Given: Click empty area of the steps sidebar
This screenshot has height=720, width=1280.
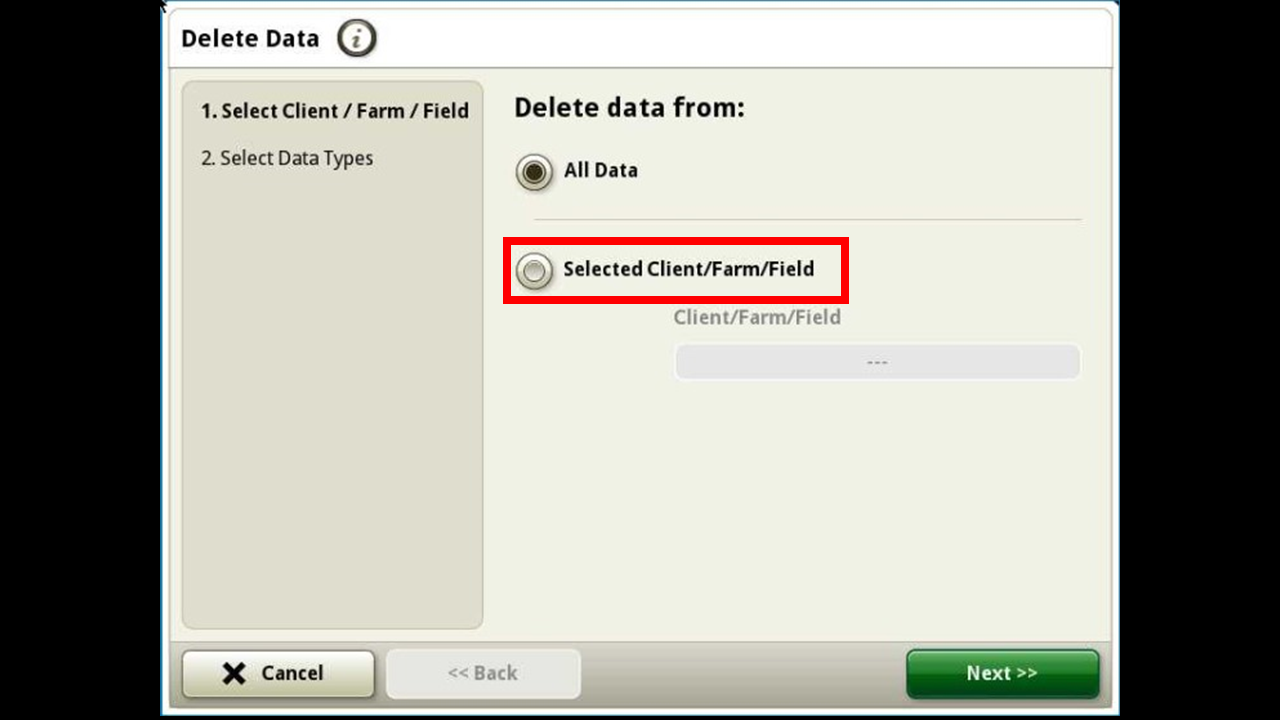Looking at the screenshot, I should [x=332, y=400].
